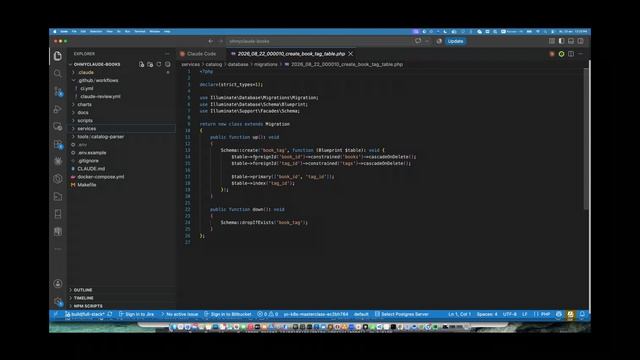Click the services breadcrumb segment

click(191, 64)
